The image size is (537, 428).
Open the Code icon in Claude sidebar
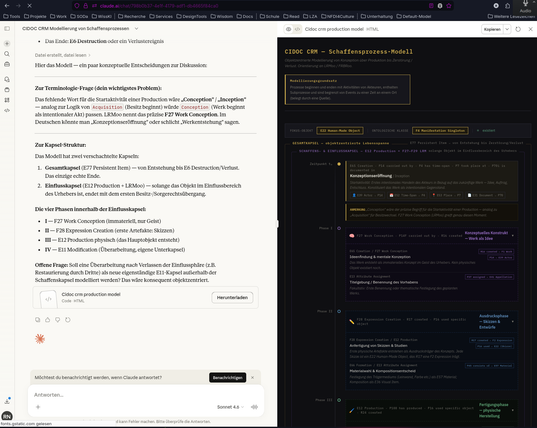(7, 110)
